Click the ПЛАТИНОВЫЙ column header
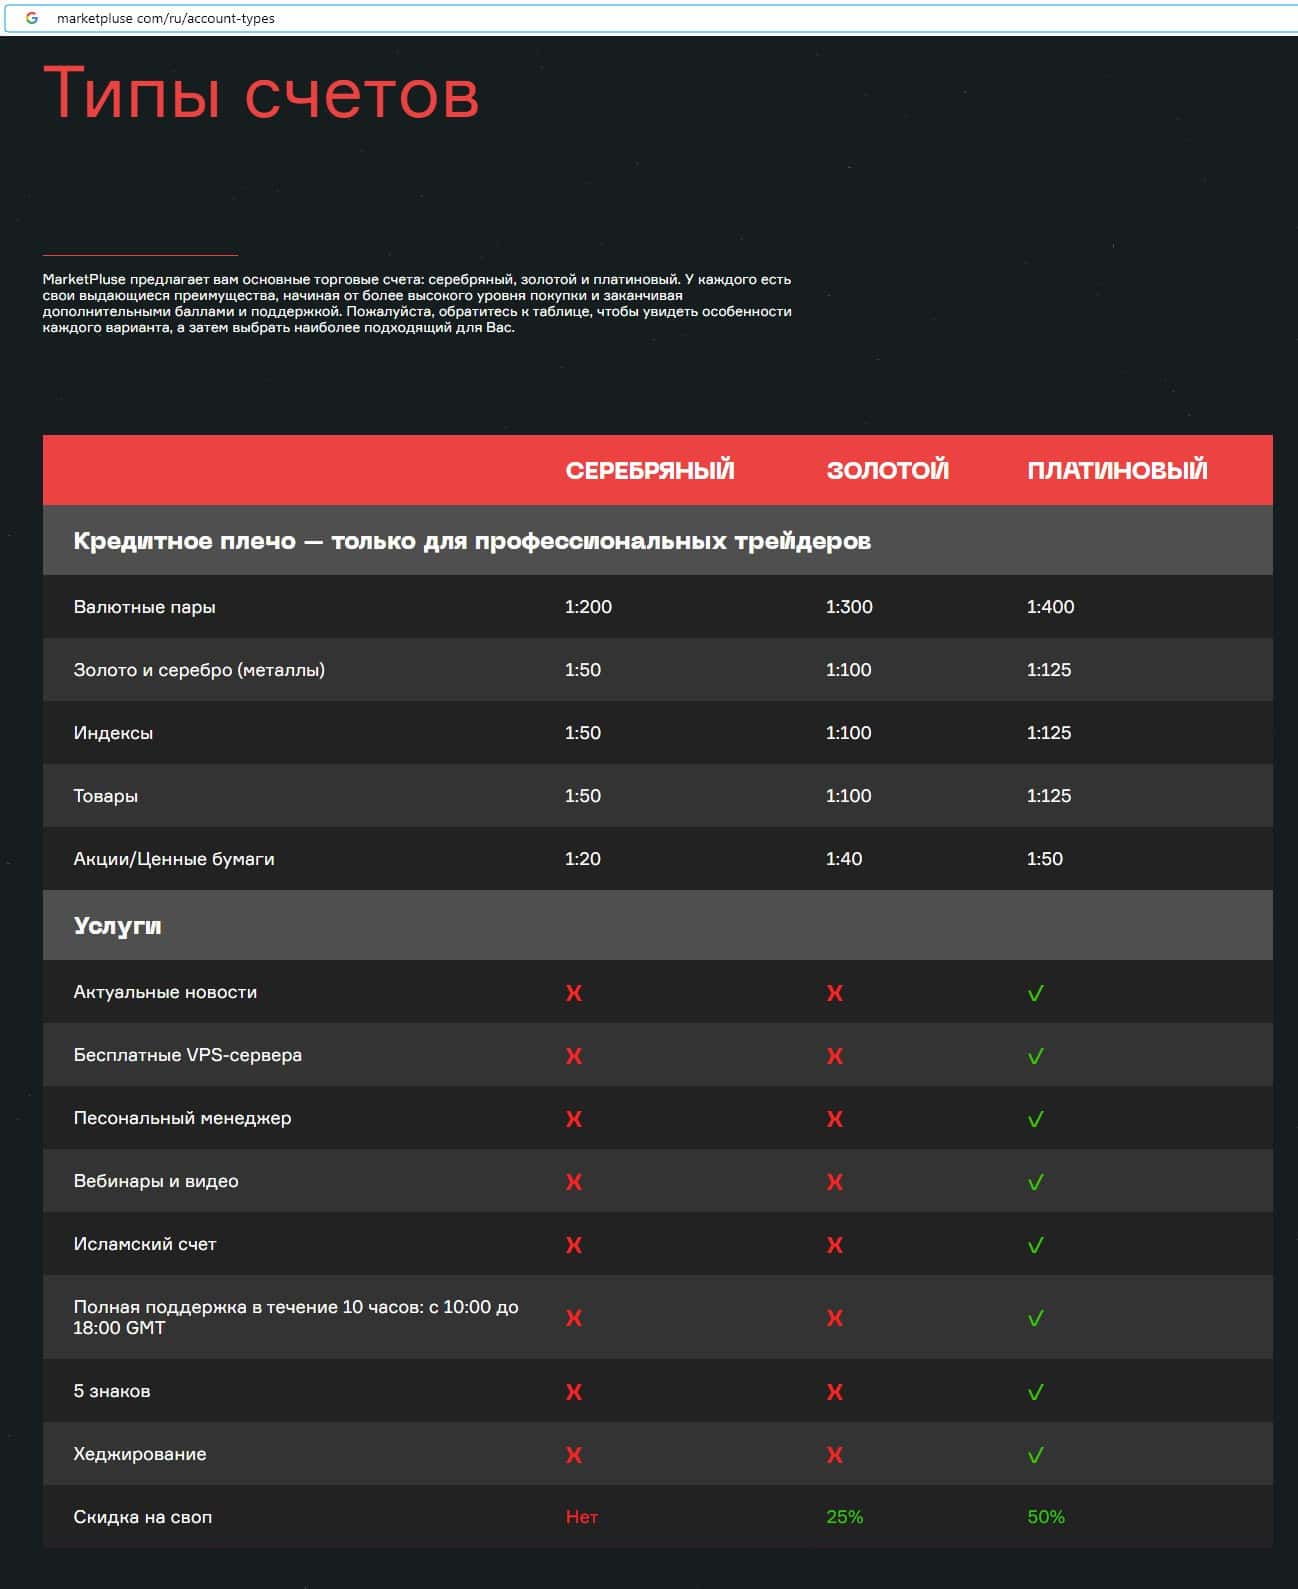The width and height of the screenshot is (1298, 1589). coord(1117,470)
